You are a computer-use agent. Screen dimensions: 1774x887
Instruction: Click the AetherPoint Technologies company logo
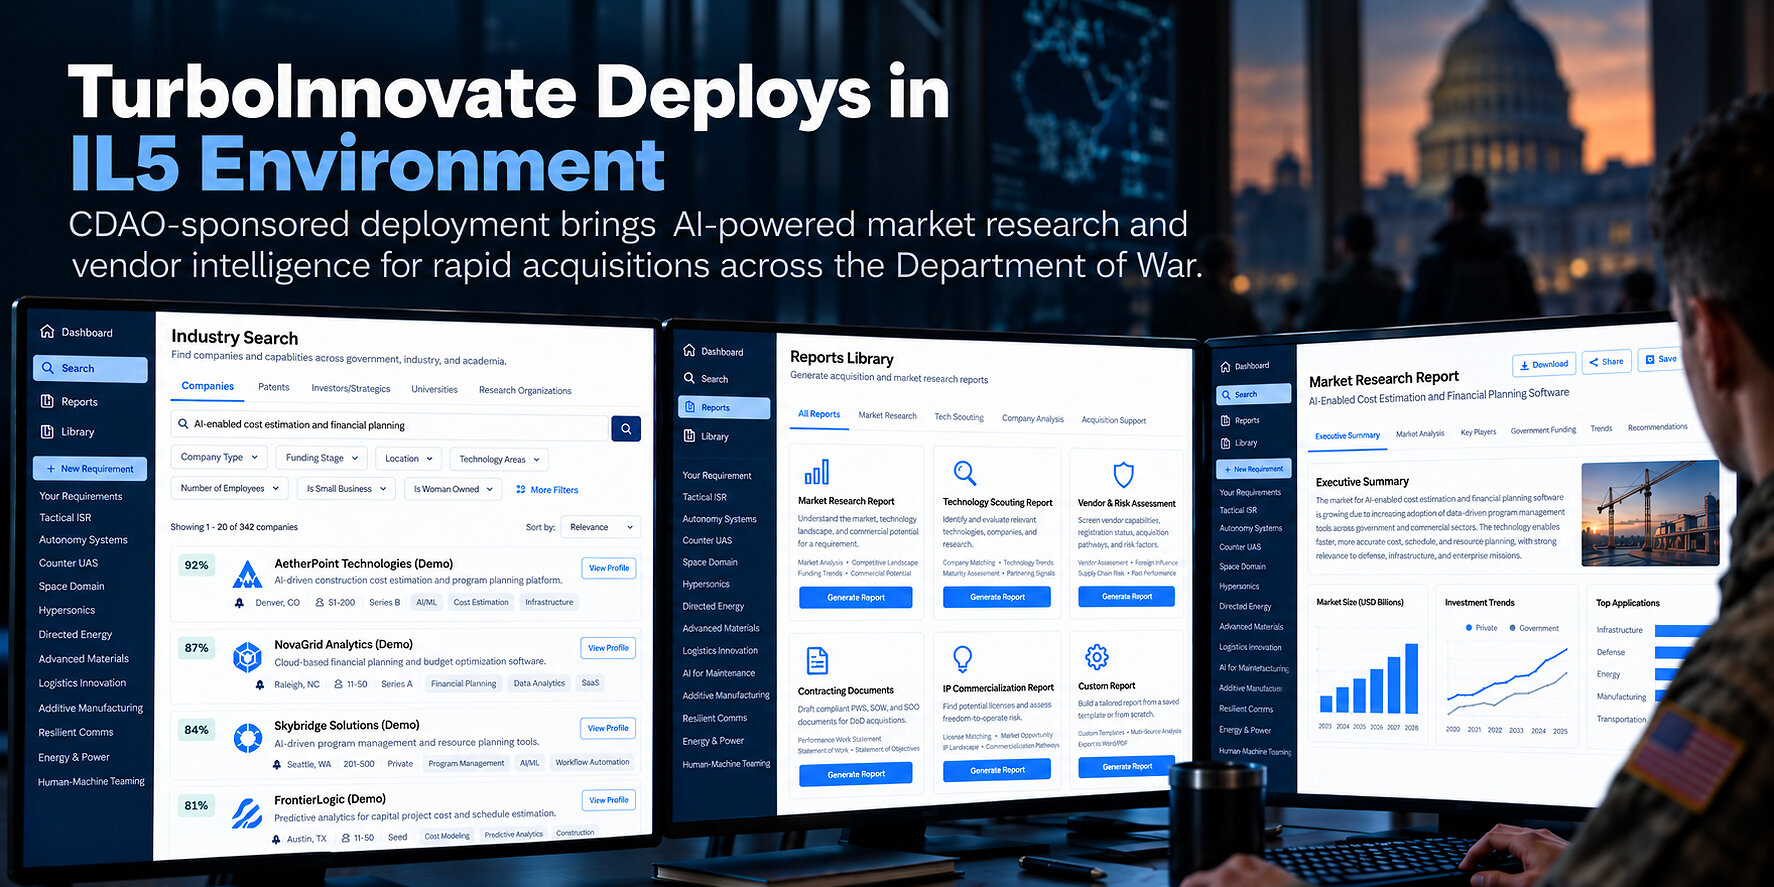247,575
